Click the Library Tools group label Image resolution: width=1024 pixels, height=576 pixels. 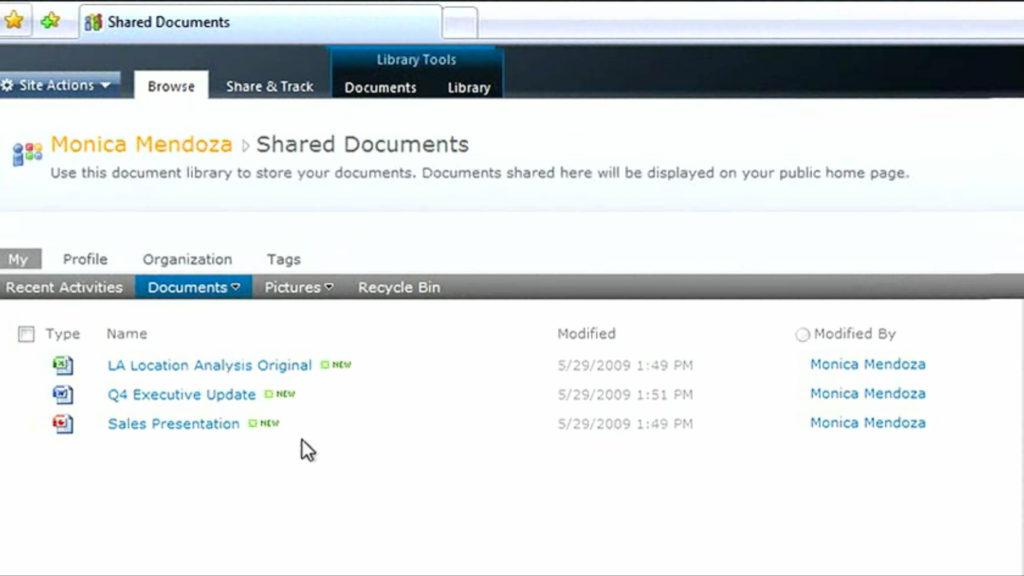coord(416,59)
